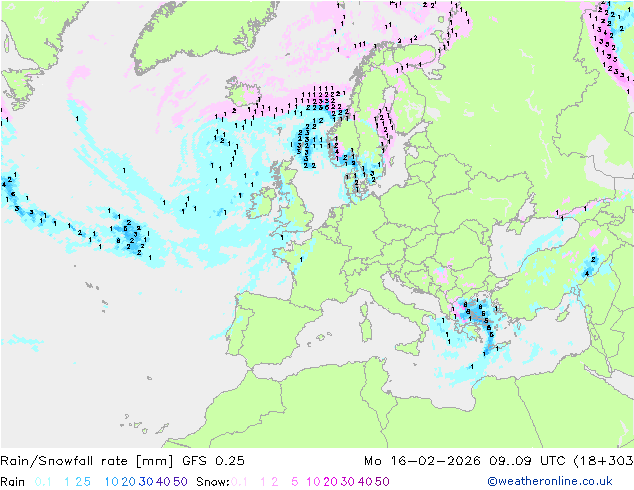Select the snow legend value 50

382,482
